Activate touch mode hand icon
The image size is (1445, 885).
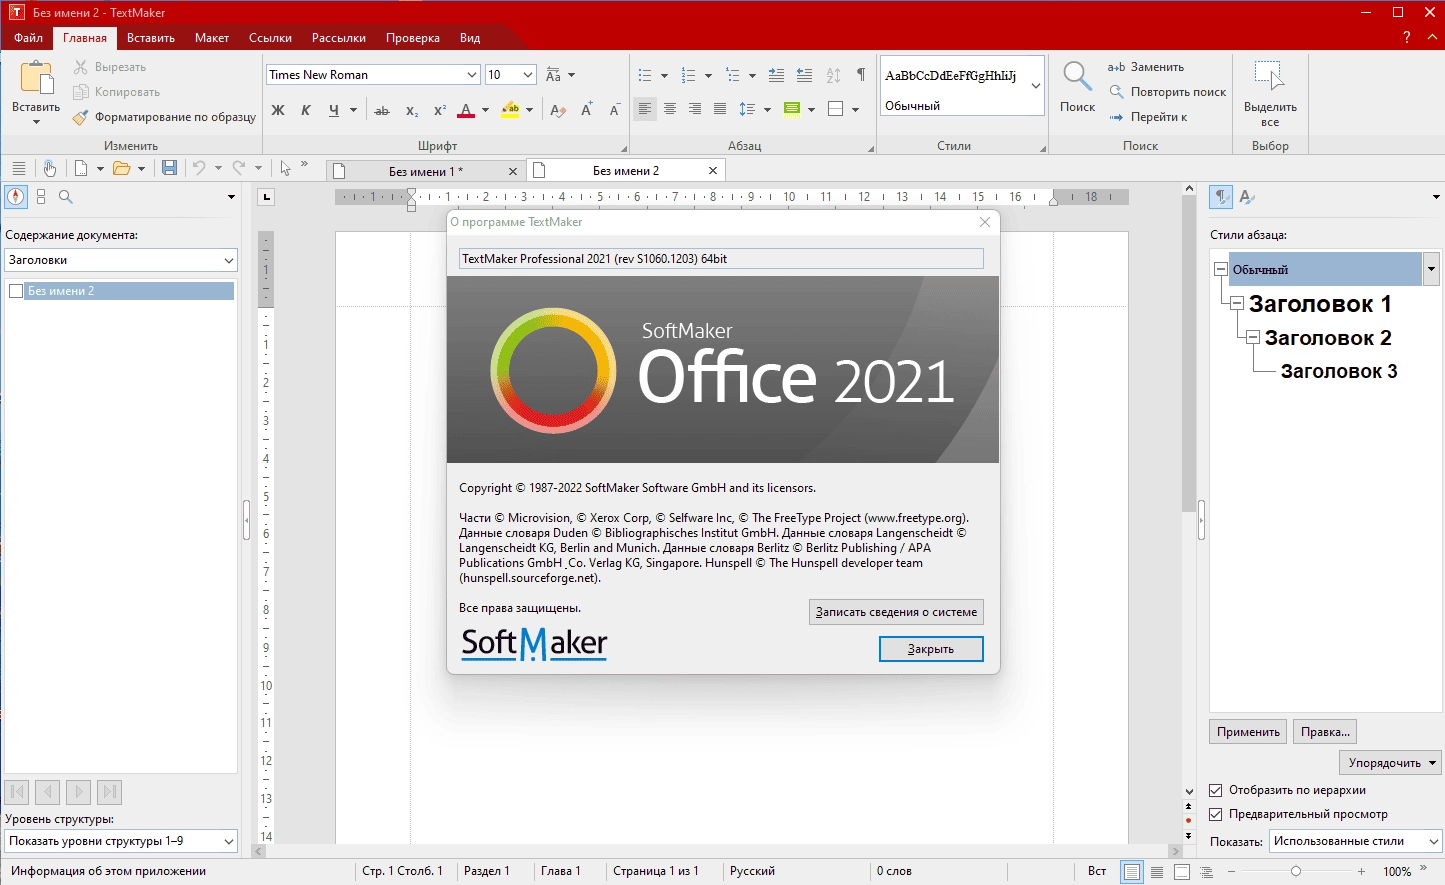[49, 168]
